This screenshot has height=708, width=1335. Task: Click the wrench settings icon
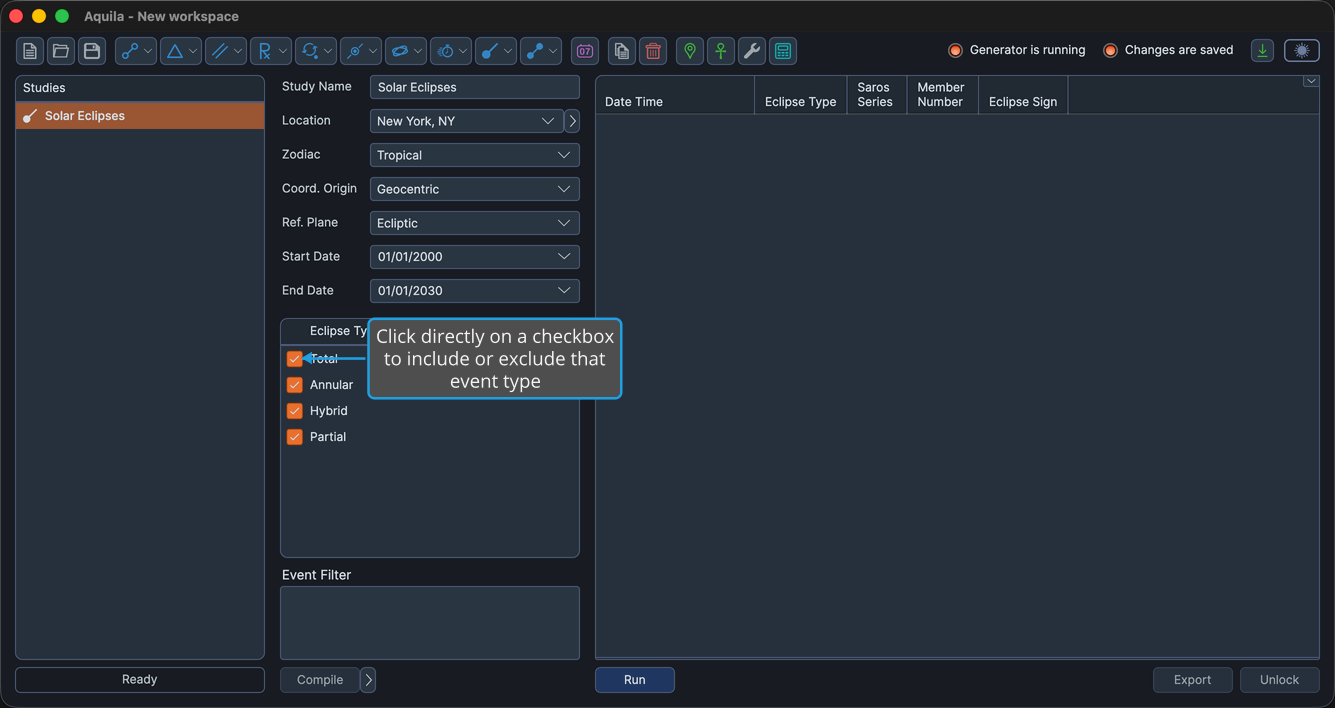click(x=752, y=51)
